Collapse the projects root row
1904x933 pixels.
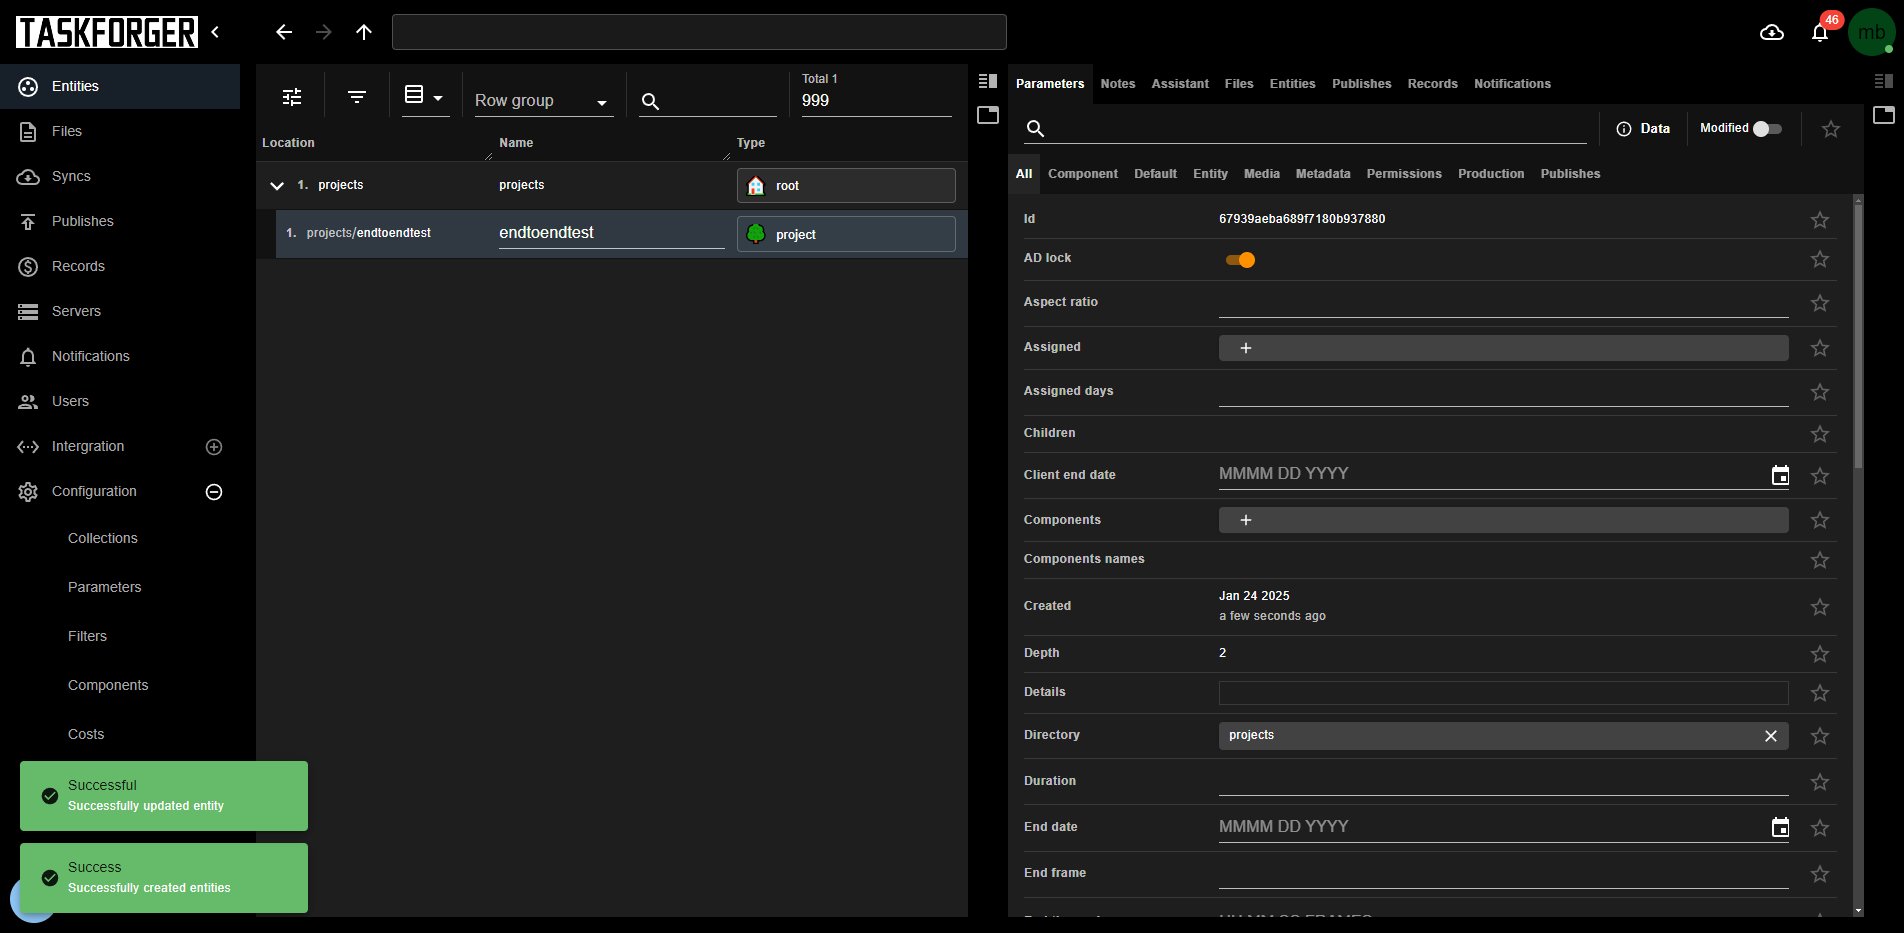click(277, 186)
